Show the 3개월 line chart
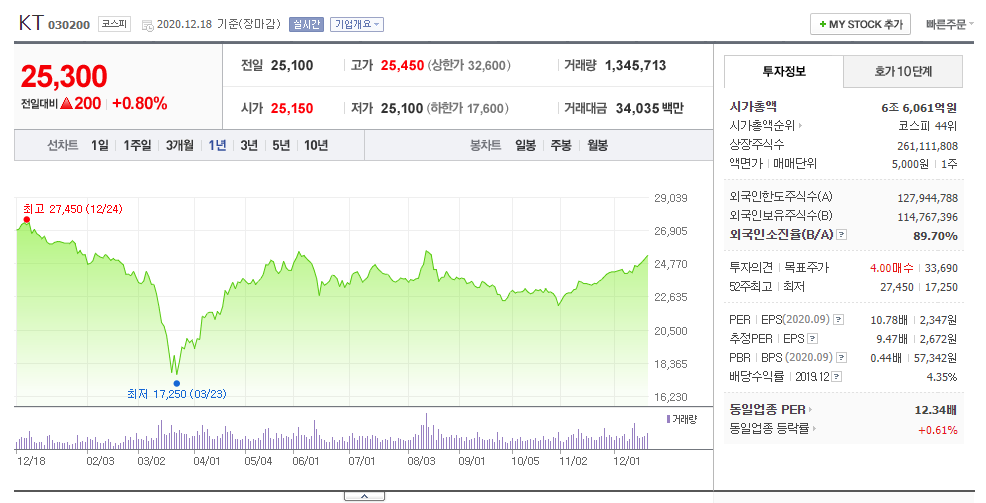 point(180,145)
